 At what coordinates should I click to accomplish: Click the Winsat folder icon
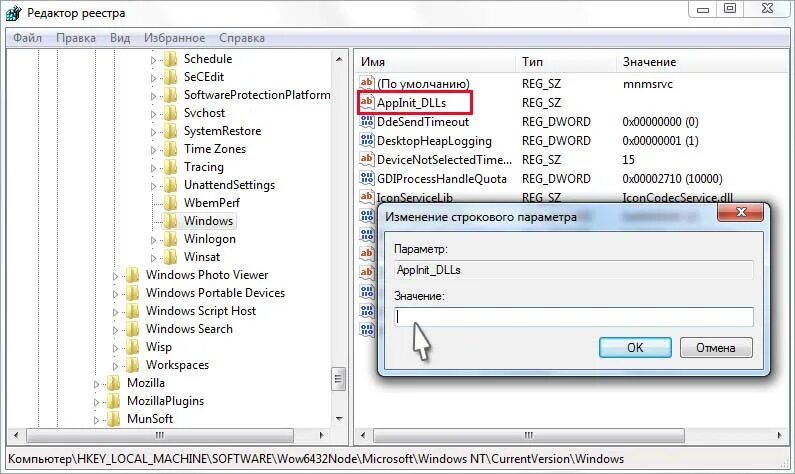coord(171,257)
